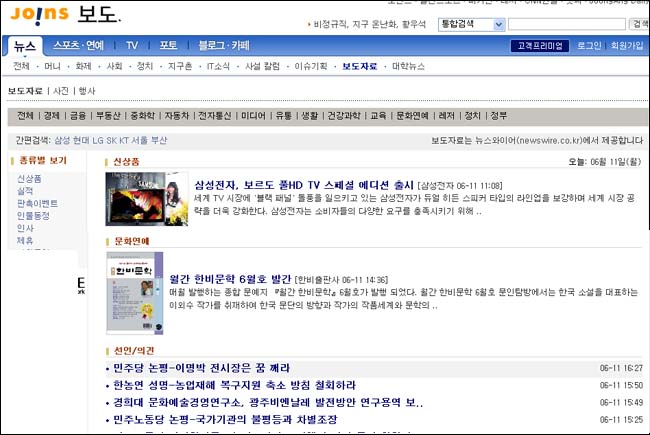Quick search for 삼성
650x435 pixels.
[62, 140]
